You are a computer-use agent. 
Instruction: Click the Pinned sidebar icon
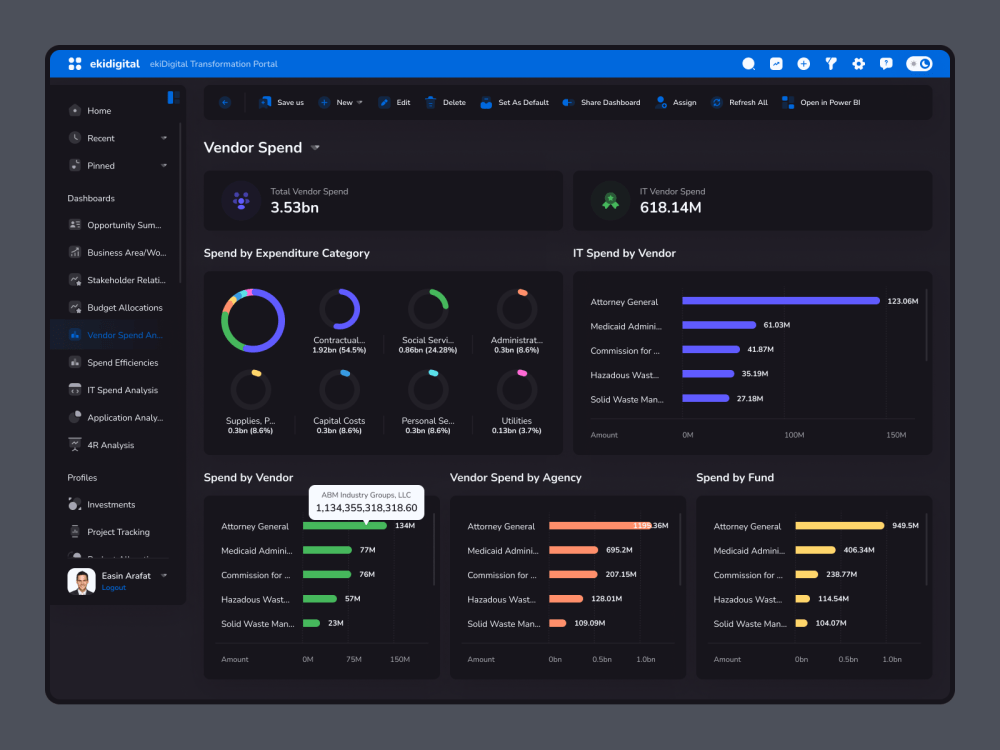(x=75, y=165)
